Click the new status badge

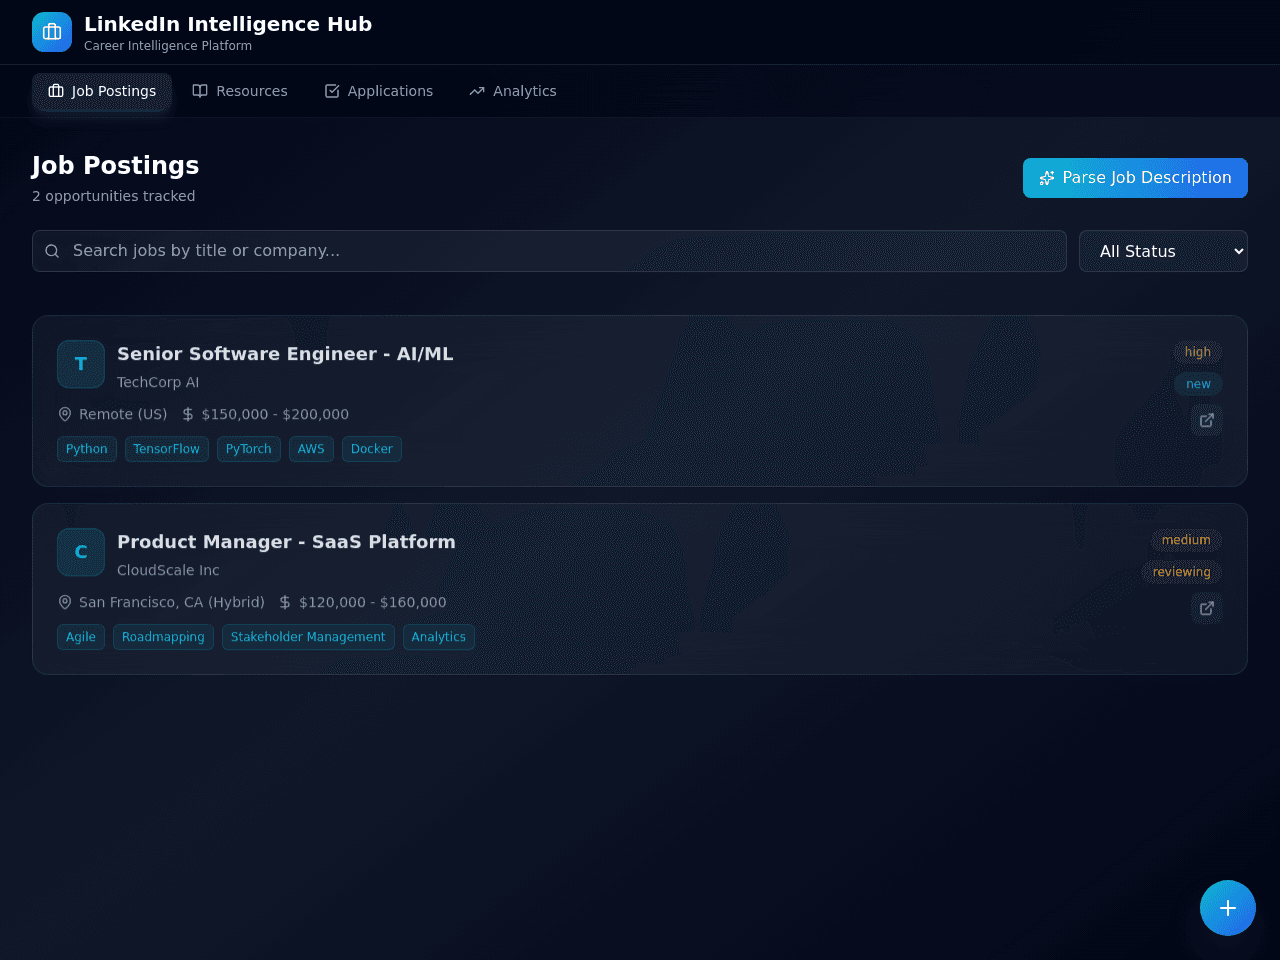tap(1198, 384)
